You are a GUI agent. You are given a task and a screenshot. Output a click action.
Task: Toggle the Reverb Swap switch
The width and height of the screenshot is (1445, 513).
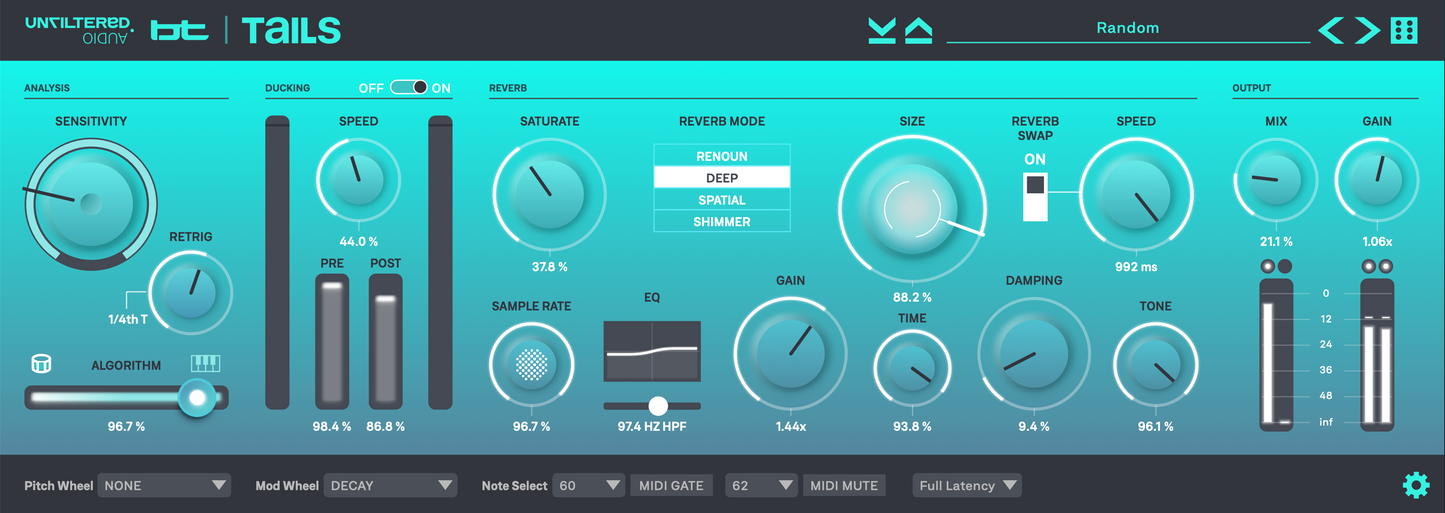coord(1035,196)
